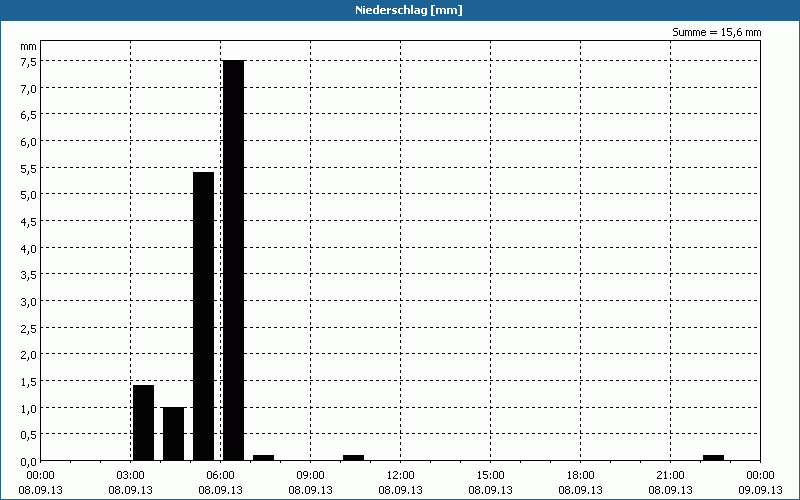The height and width of the screenshot is (500, 800).
Task: Select the small bar after 10:00
Action: pos(354,458)
